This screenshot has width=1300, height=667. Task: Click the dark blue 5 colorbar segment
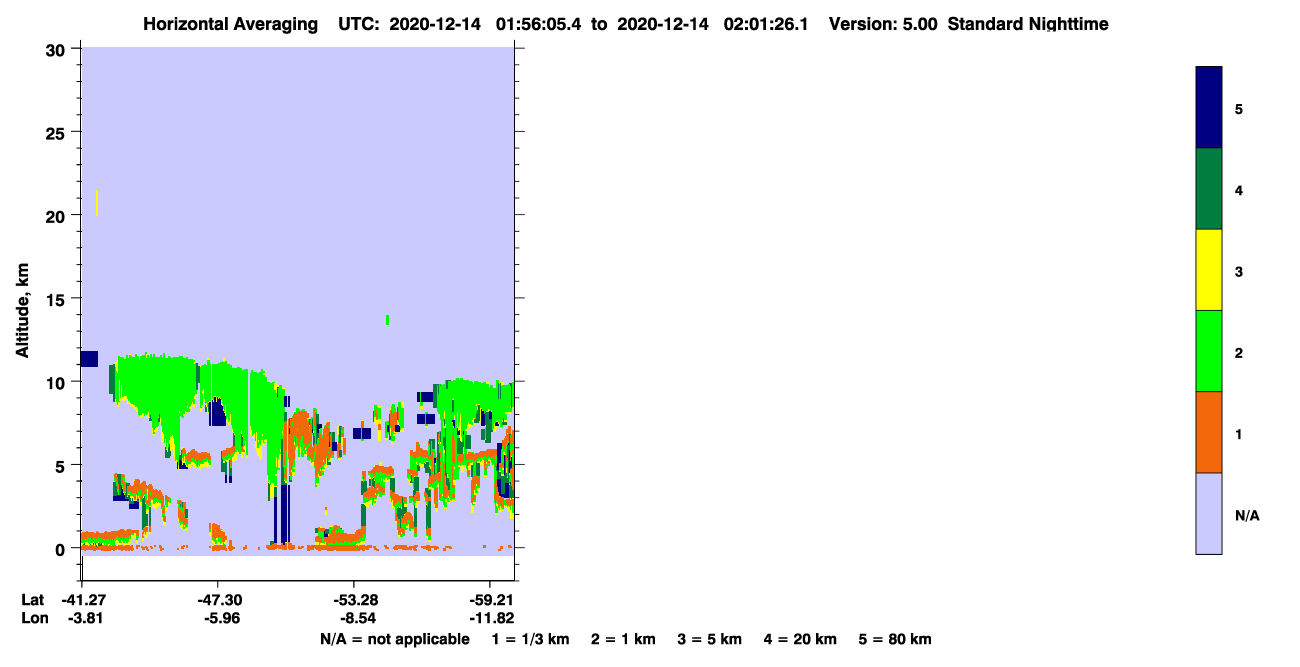(x=1209, y=108)
